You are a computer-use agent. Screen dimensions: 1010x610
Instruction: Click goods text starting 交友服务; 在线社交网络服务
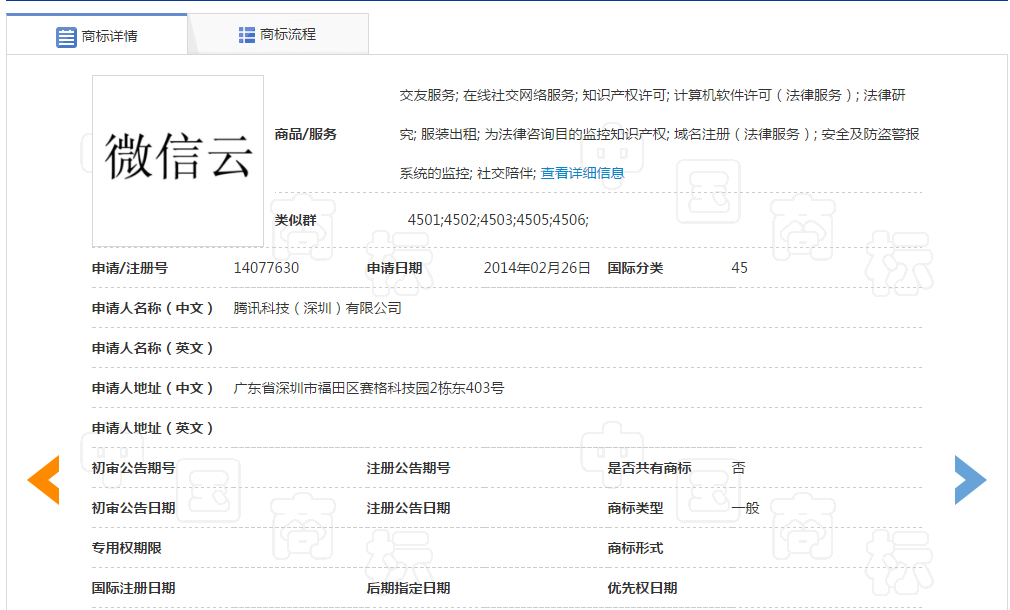(x=659, y=134)
